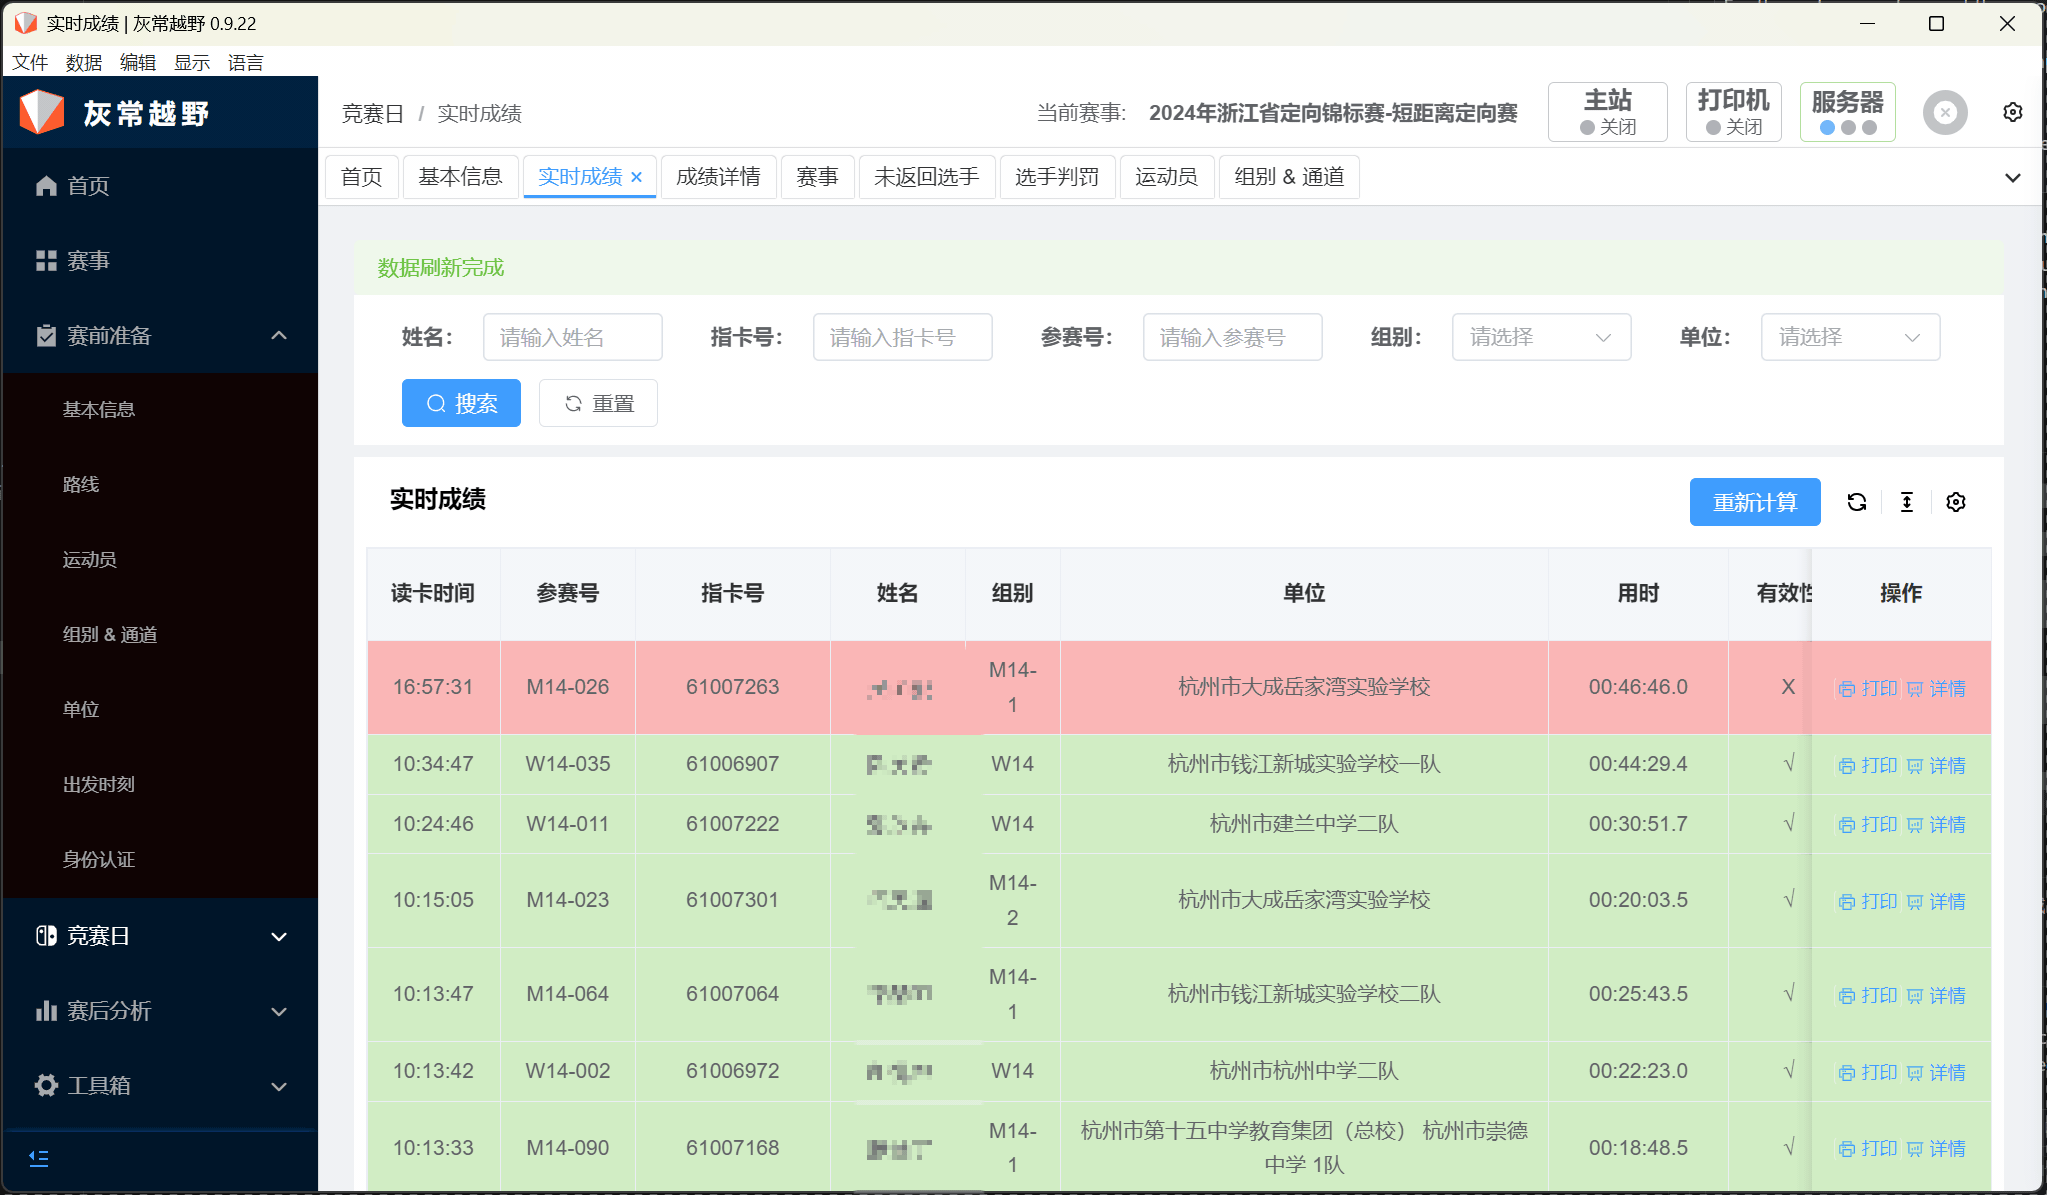Toggle the 服务器 status button

coord(1848,112)
